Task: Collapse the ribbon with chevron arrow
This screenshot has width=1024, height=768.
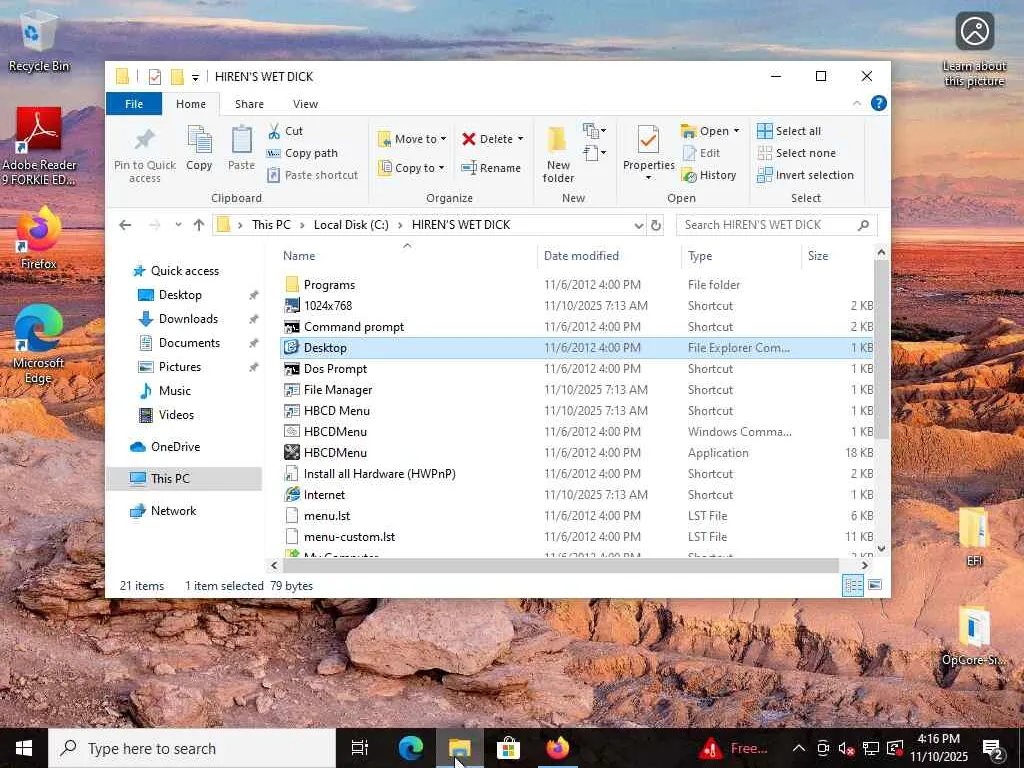Action: coord(857,103)
